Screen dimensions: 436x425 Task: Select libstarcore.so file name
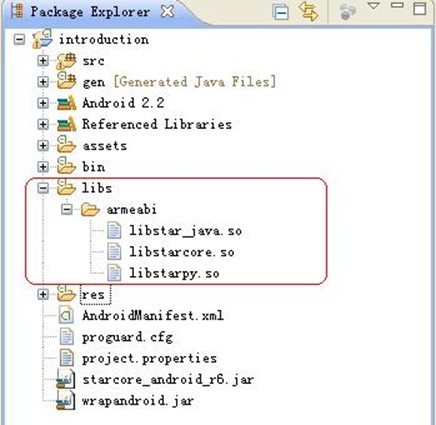coord(182,252)
